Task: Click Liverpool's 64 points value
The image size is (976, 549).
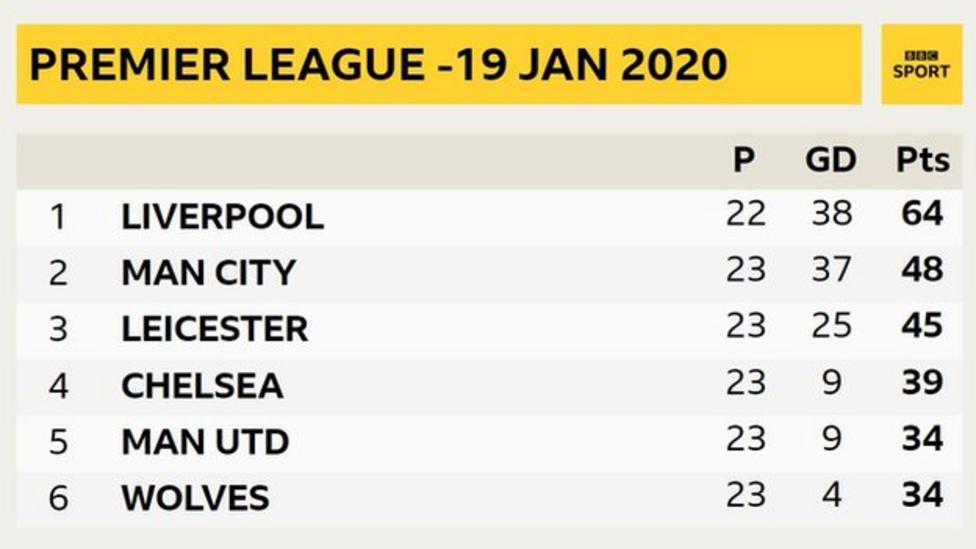Action: point(922,214)
